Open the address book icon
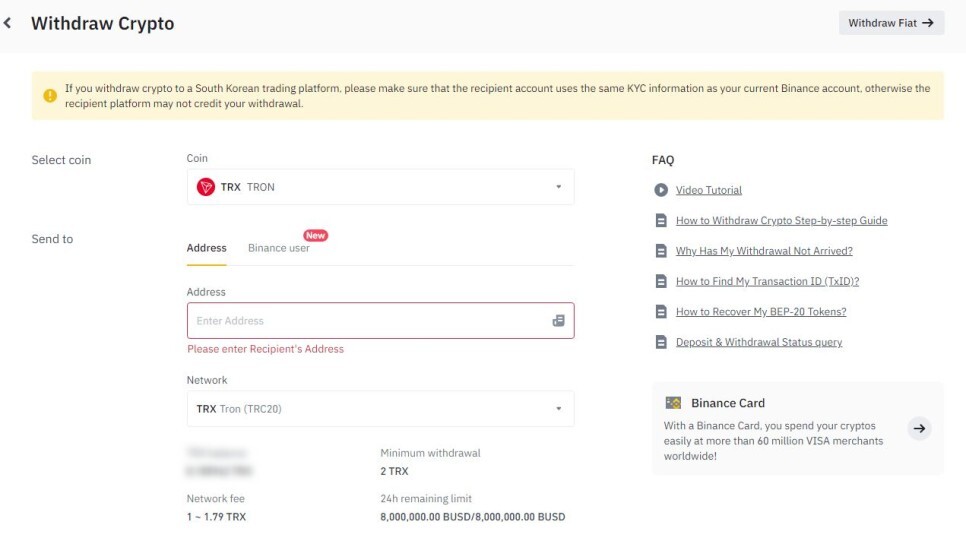The image size is (966, 544). (x=558, y=320)
